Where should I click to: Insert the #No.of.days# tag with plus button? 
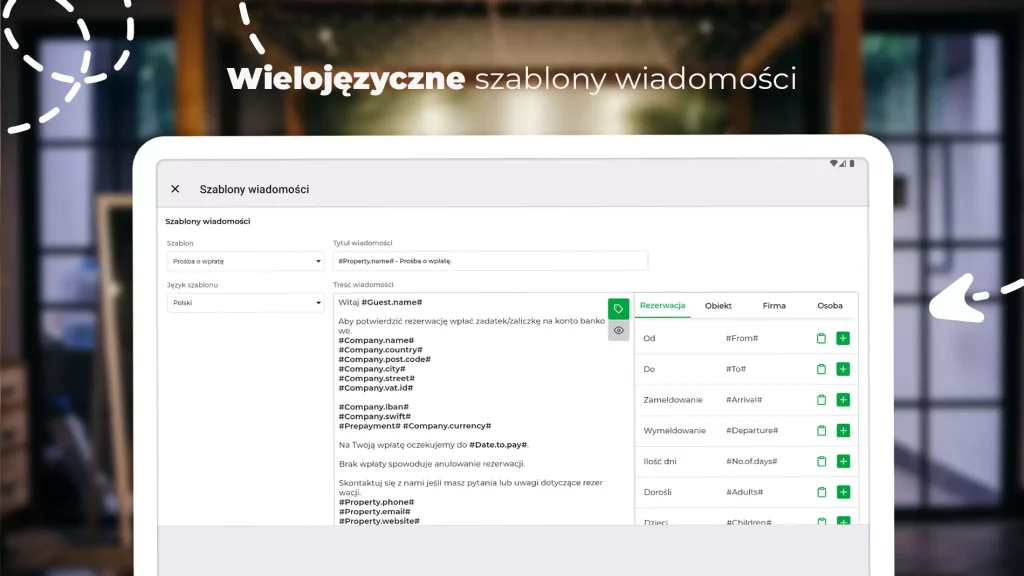tap(843, 461)
